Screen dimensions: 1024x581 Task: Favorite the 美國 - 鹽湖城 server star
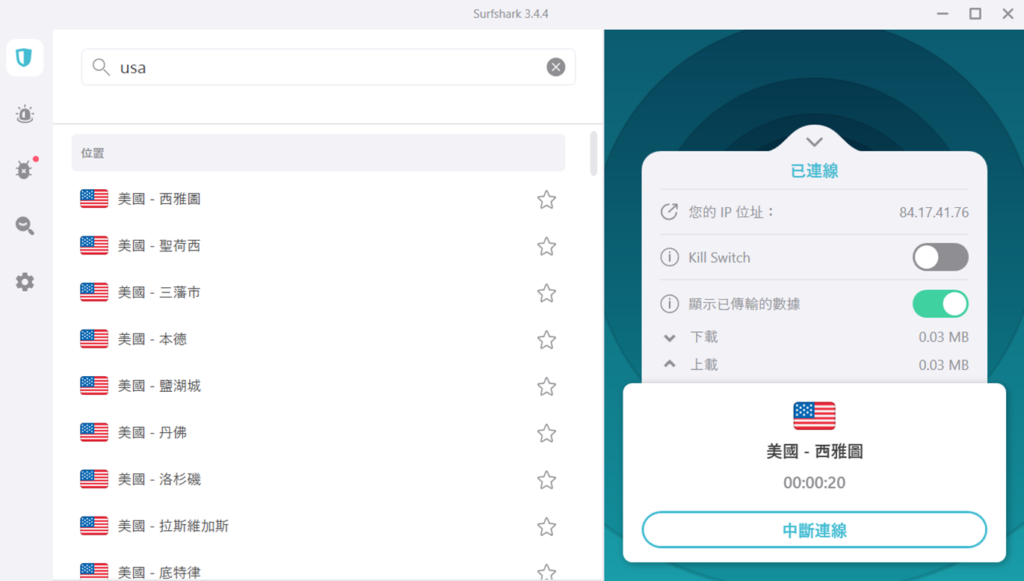click(x=547, y=386)
